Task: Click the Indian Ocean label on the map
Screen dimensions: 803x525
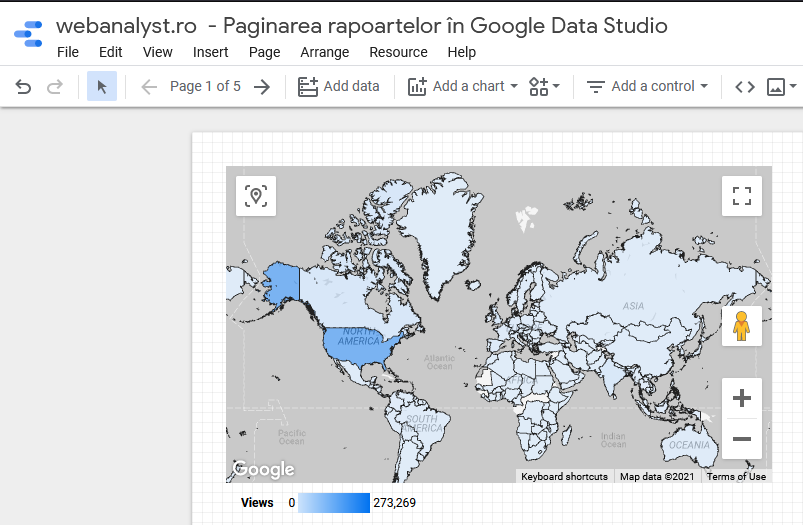Action: (614, 440)
